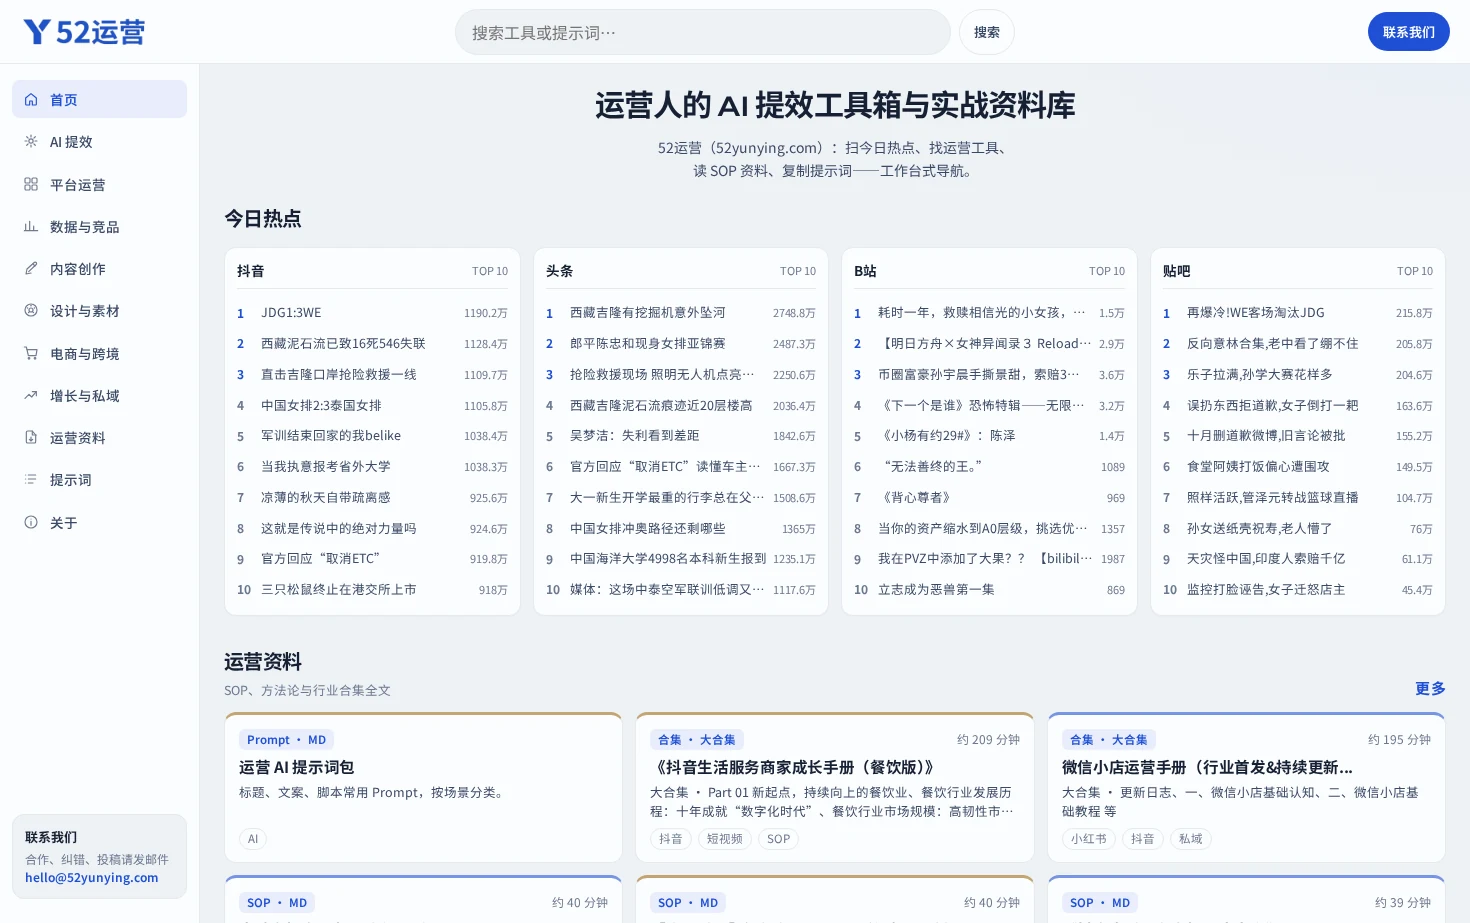Open 中国女排2:3泰国女排 in 抖音 list
This screenshot has height=923, width=1470.
(372, 406)
